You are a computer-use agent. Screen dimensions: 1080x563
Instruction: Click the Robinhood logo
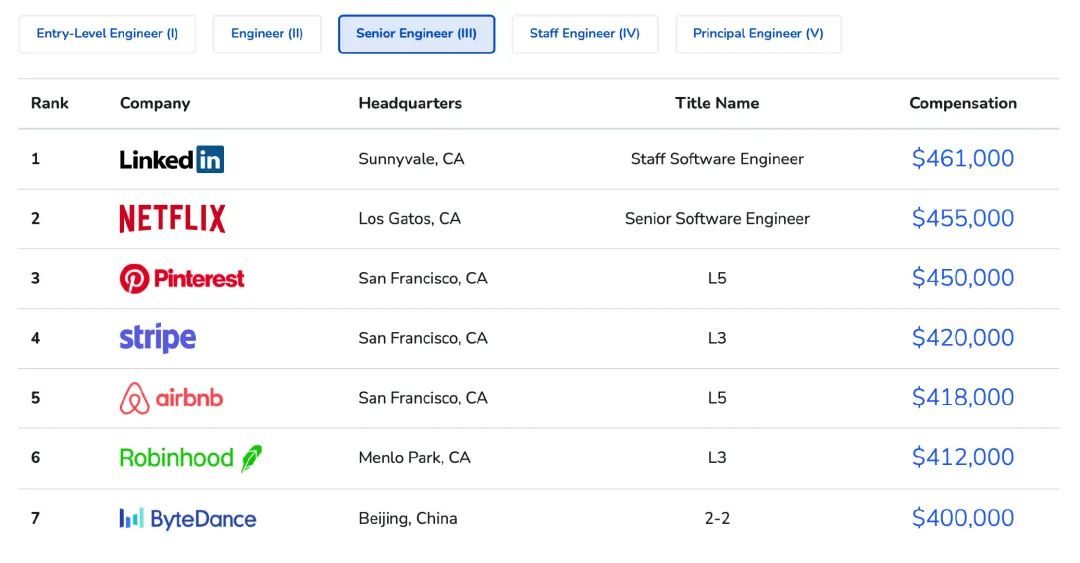pos(190,458)
